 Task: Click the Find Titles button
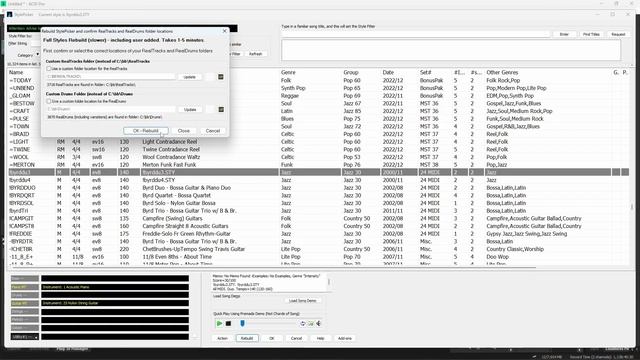tap(591, 34)
